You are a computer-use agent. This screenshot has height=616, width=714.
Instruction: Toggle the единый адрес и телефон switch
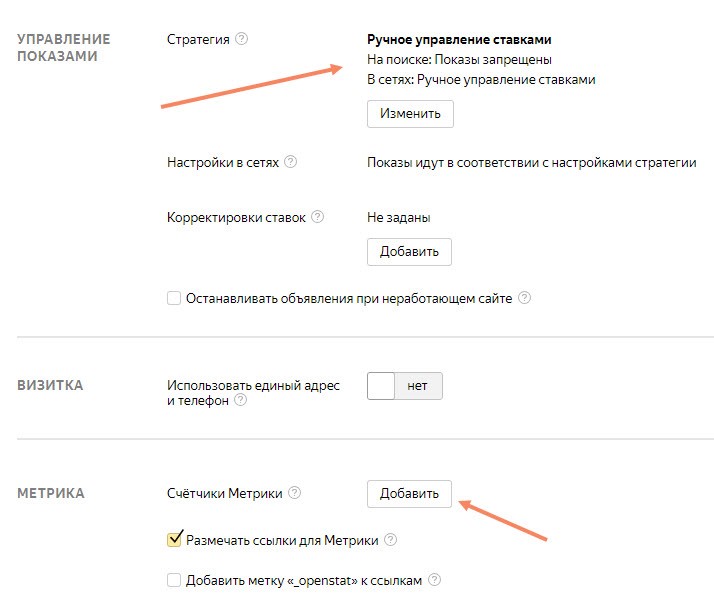(x=404, y=386)
